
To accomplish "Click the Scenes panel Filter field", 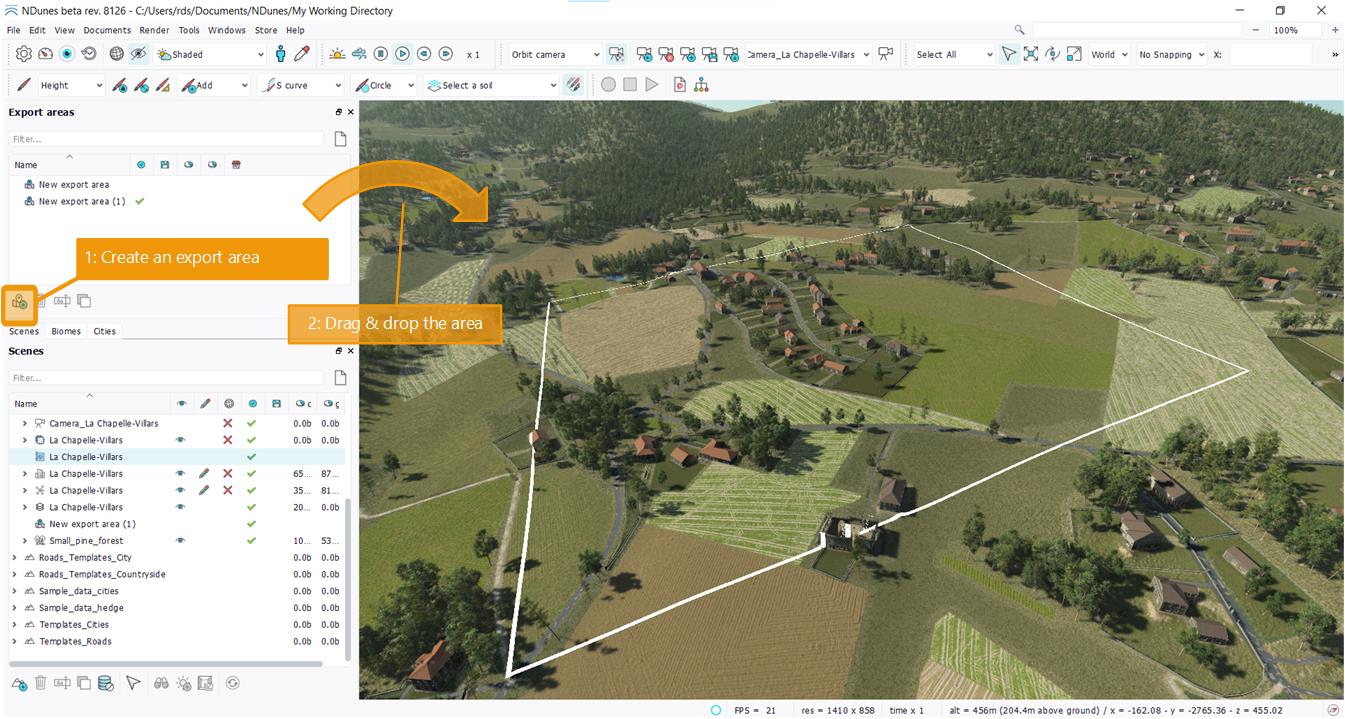I will 166,378.
